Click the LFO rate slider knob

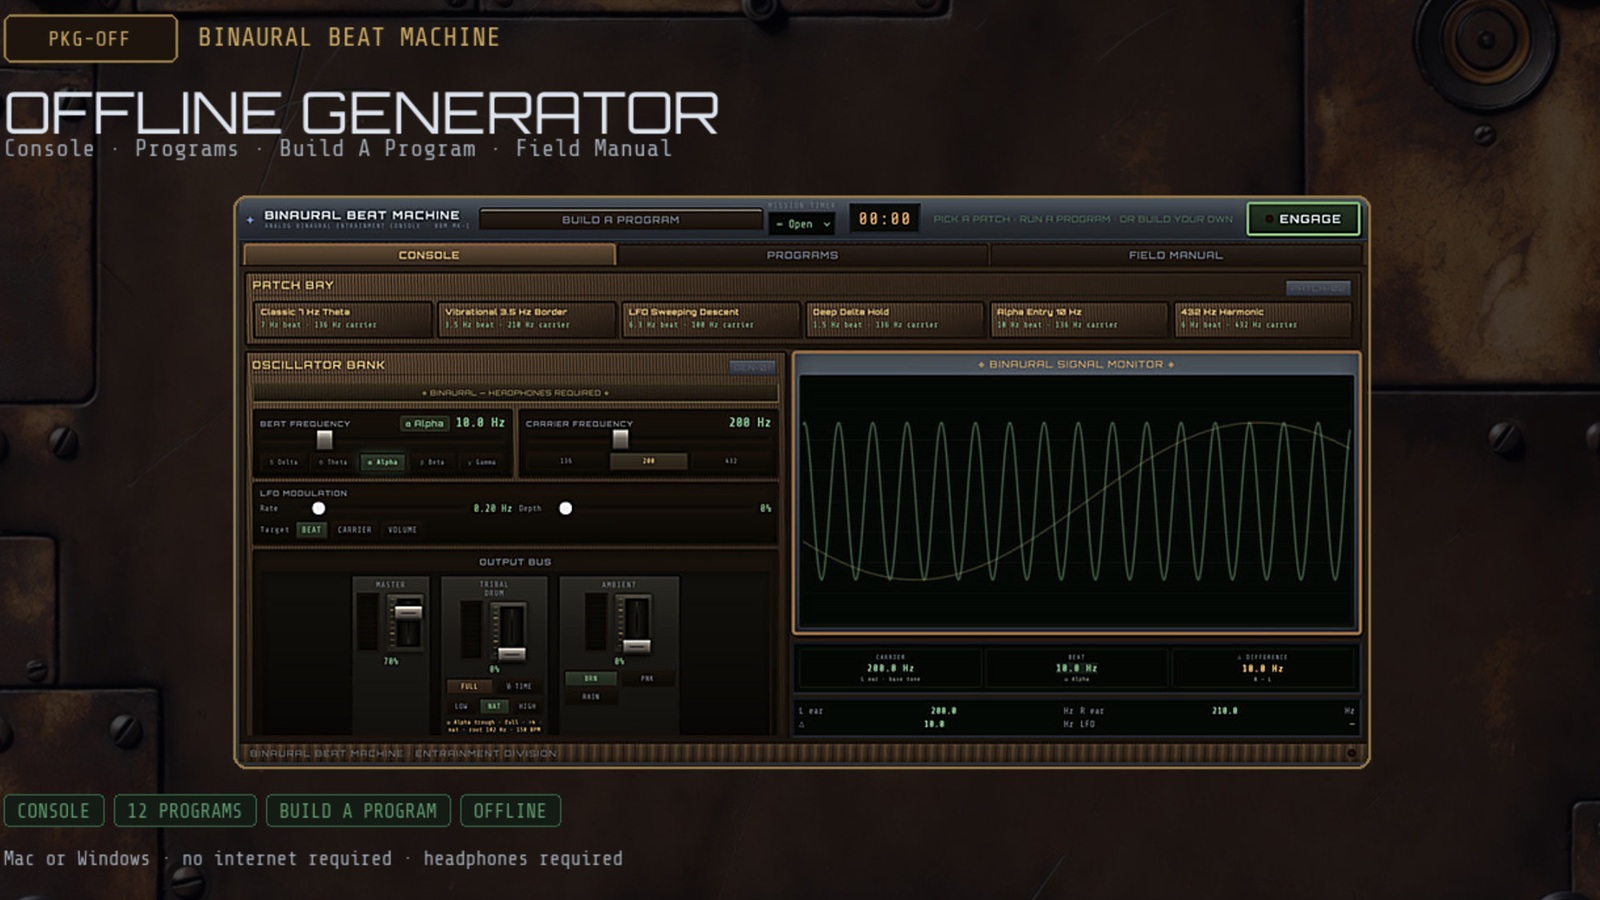pos(318,508)
